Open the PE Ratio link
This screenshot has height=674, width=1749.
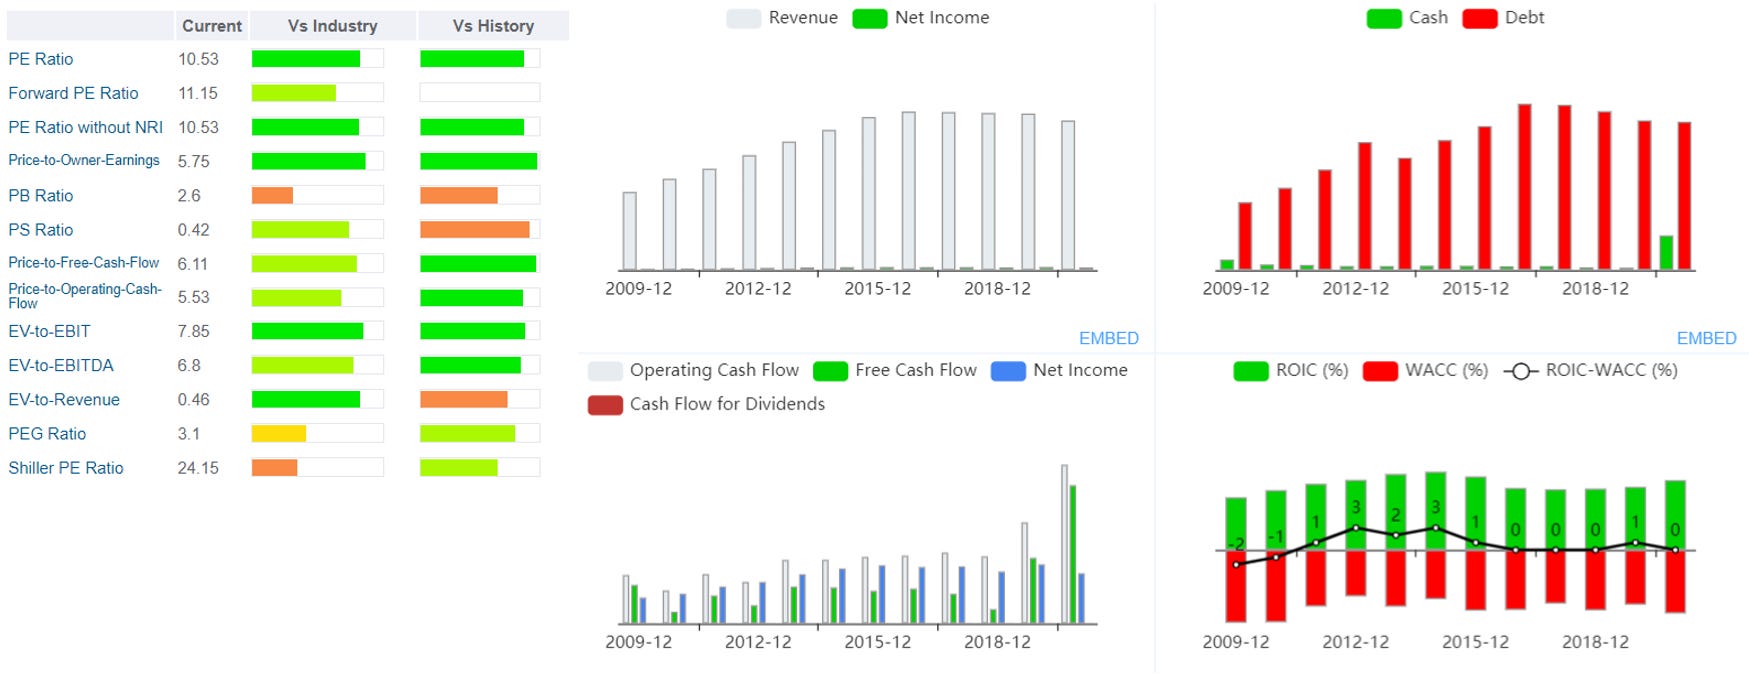[x=41, y=59]
